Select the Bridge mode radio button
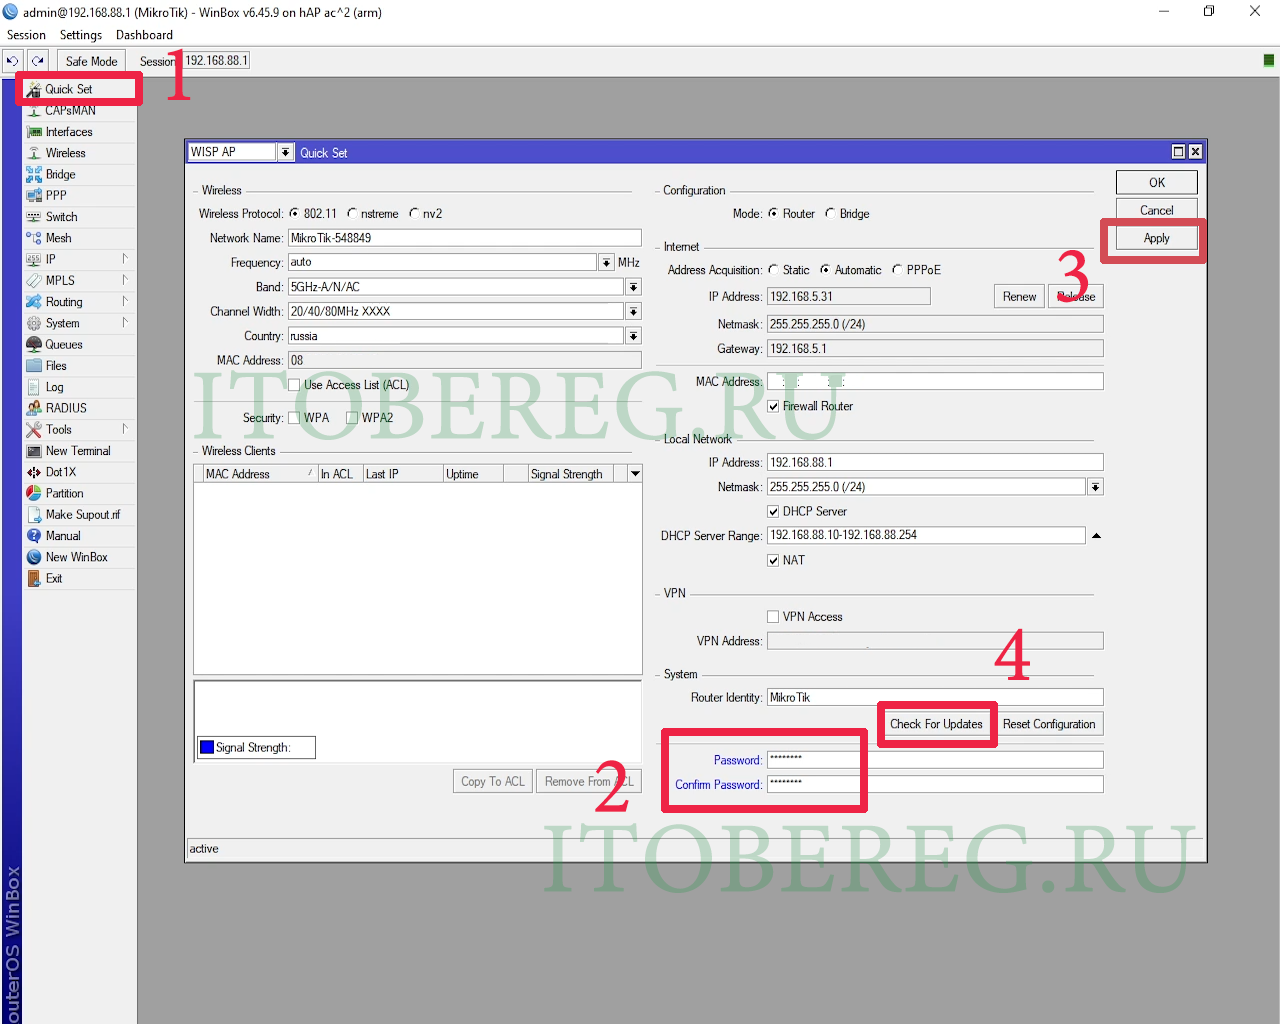Viewport: 1280px width, 1024px height. pyautogui.click(x=830, y=214)
